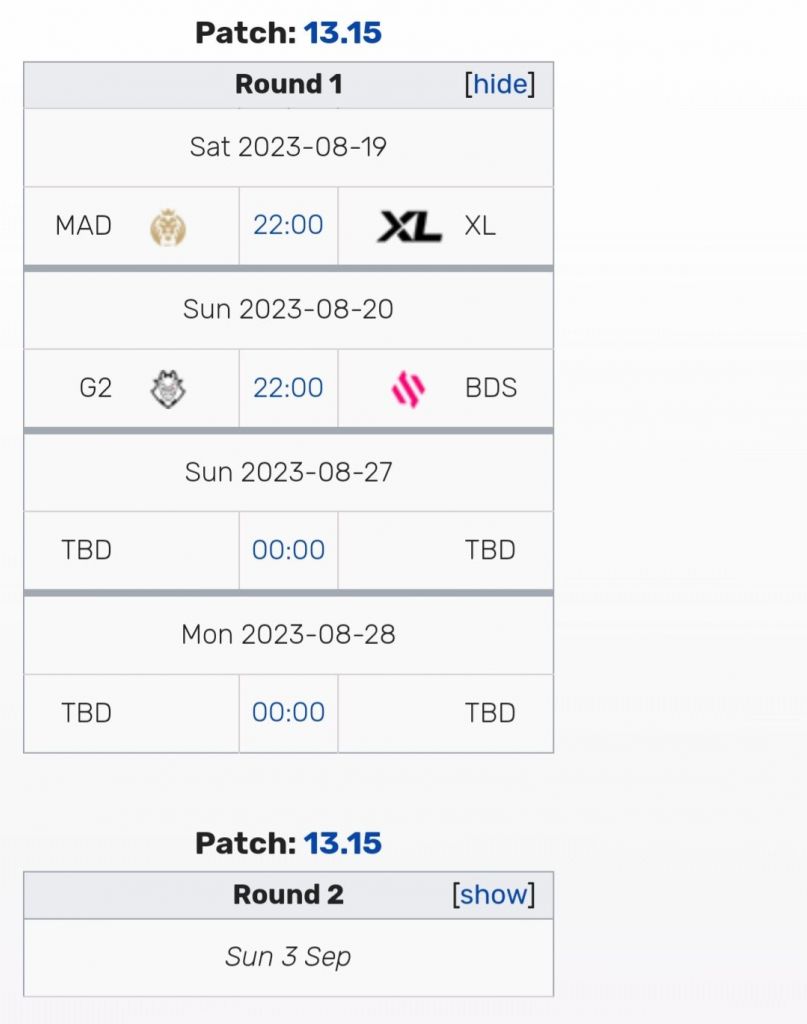Click the Sat 2023-08-19 date row
The image size is (807, 1024).
pos(288,147)
